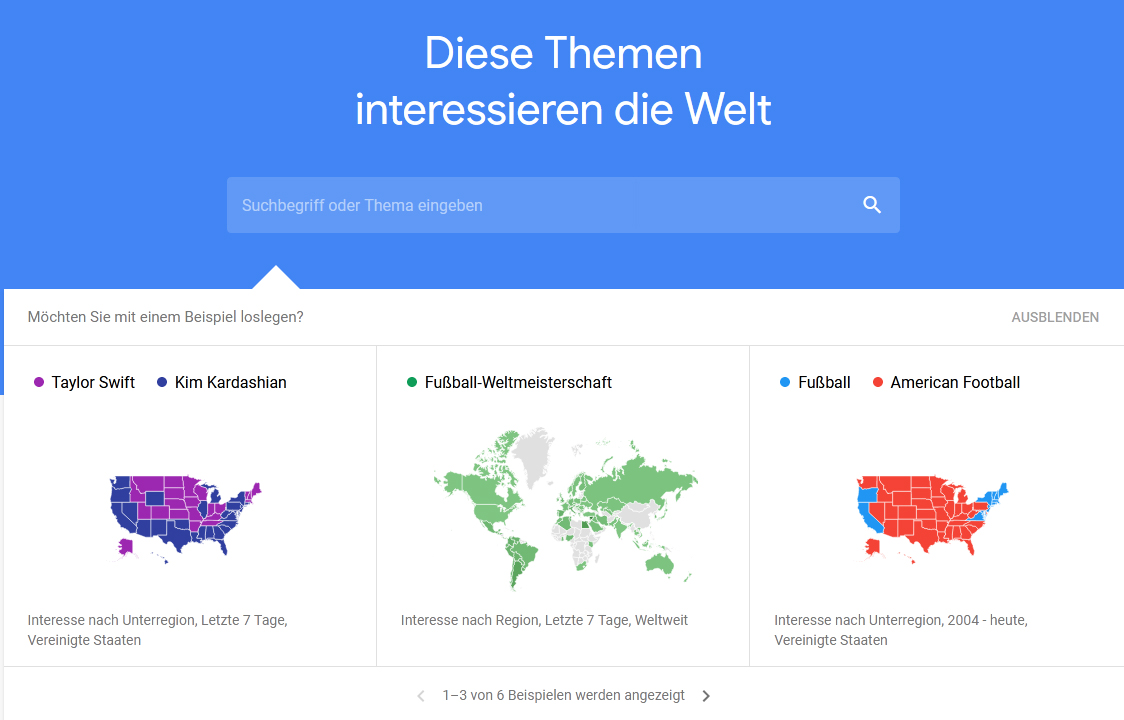Viewport: 1124px width, 720px height.
Task: Select the American Football label
Action: [x=955, y=382]
